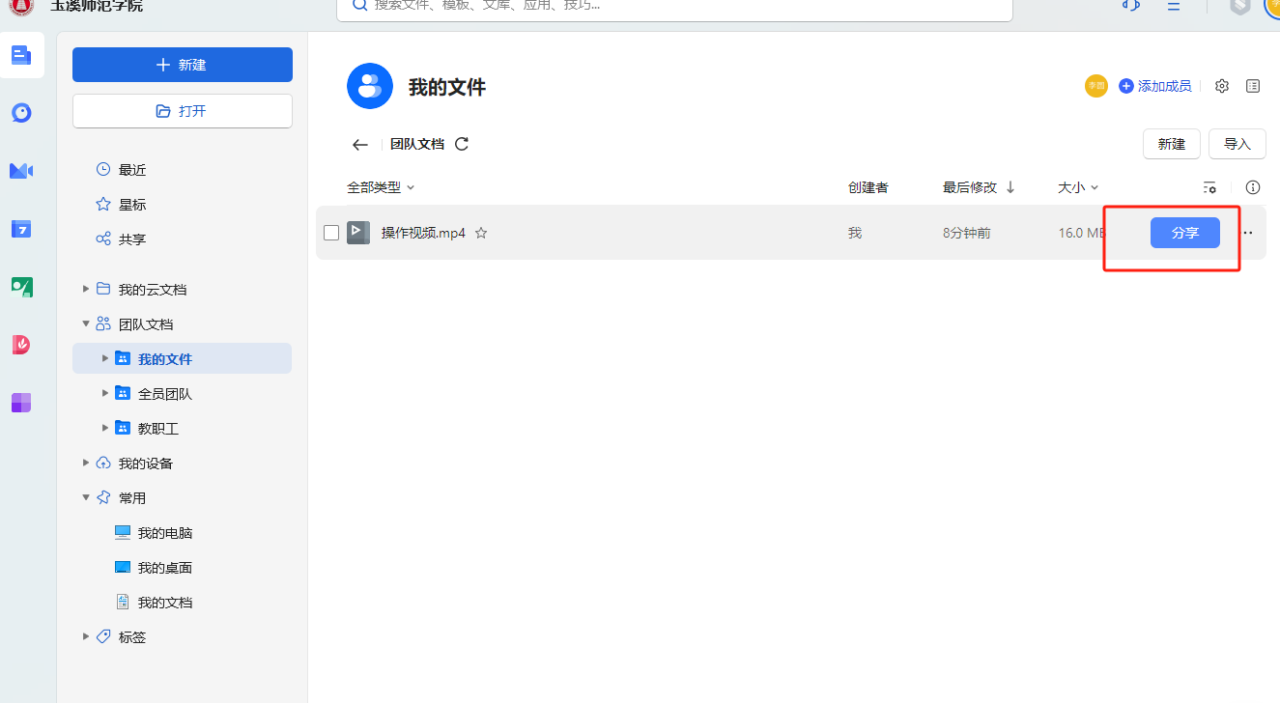Click the settings gear icon beside Add Members

1221,86
